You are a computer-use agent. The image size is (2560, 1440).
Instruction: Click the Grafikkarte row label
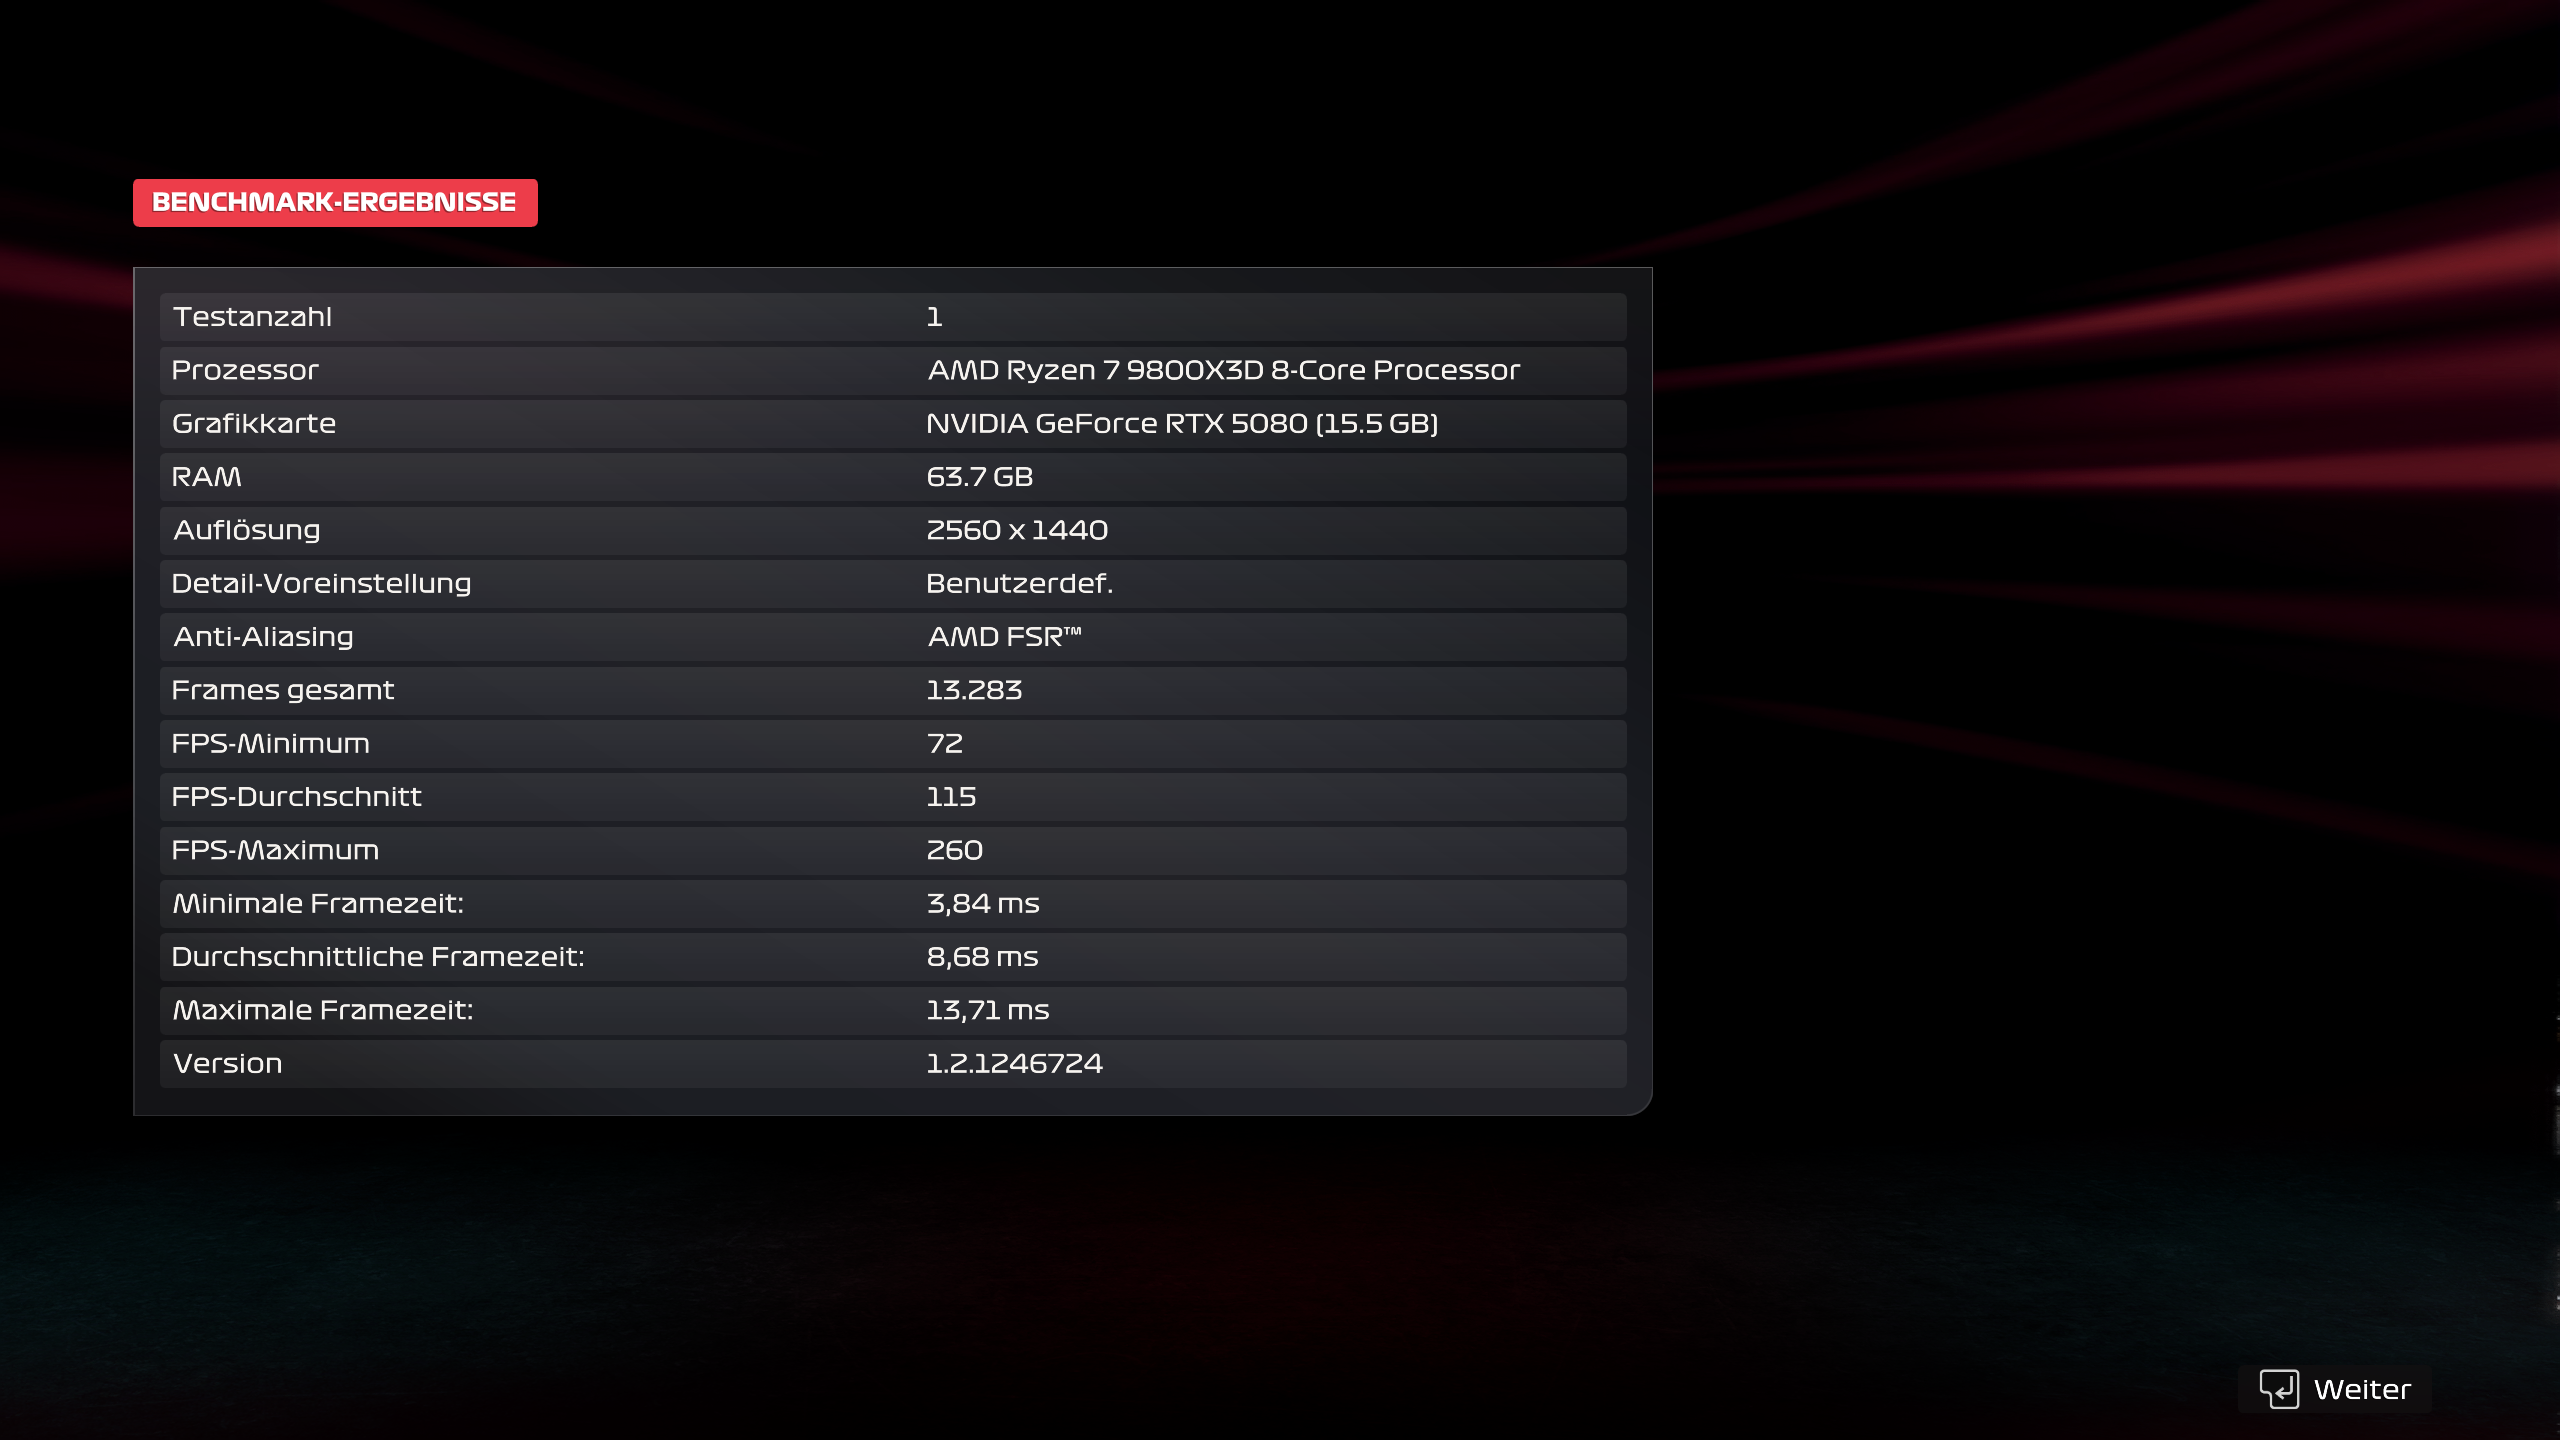point(253,424)
